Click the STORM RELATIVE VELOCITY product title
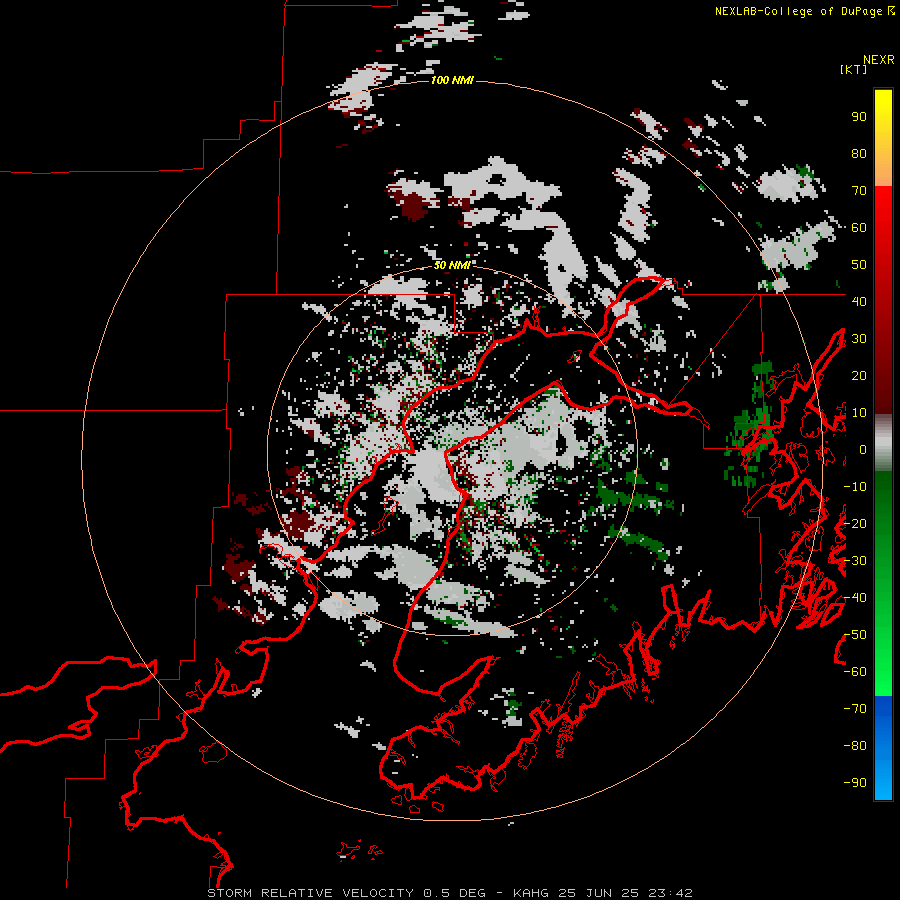This screenshot has height=900, width=900. coord(311,893)
